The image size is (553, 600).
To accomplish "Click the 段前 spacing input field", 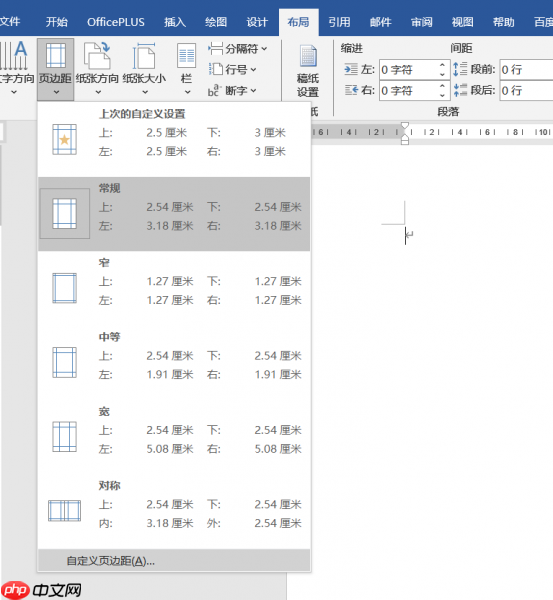I will 526,70.
